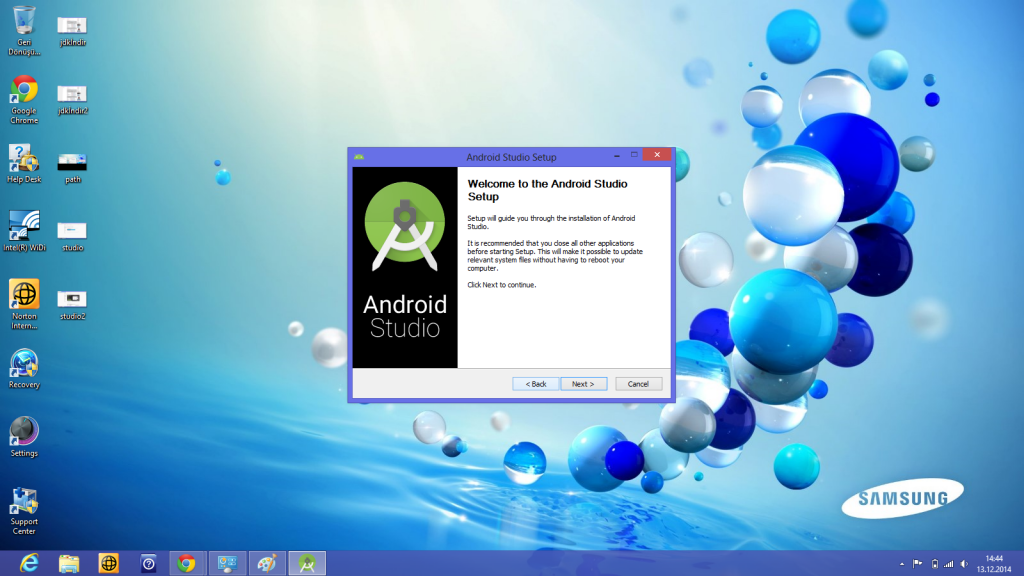Open Google Chrome from the taskbar
The image size is (1024, 576).
click(x=187, y=563)
